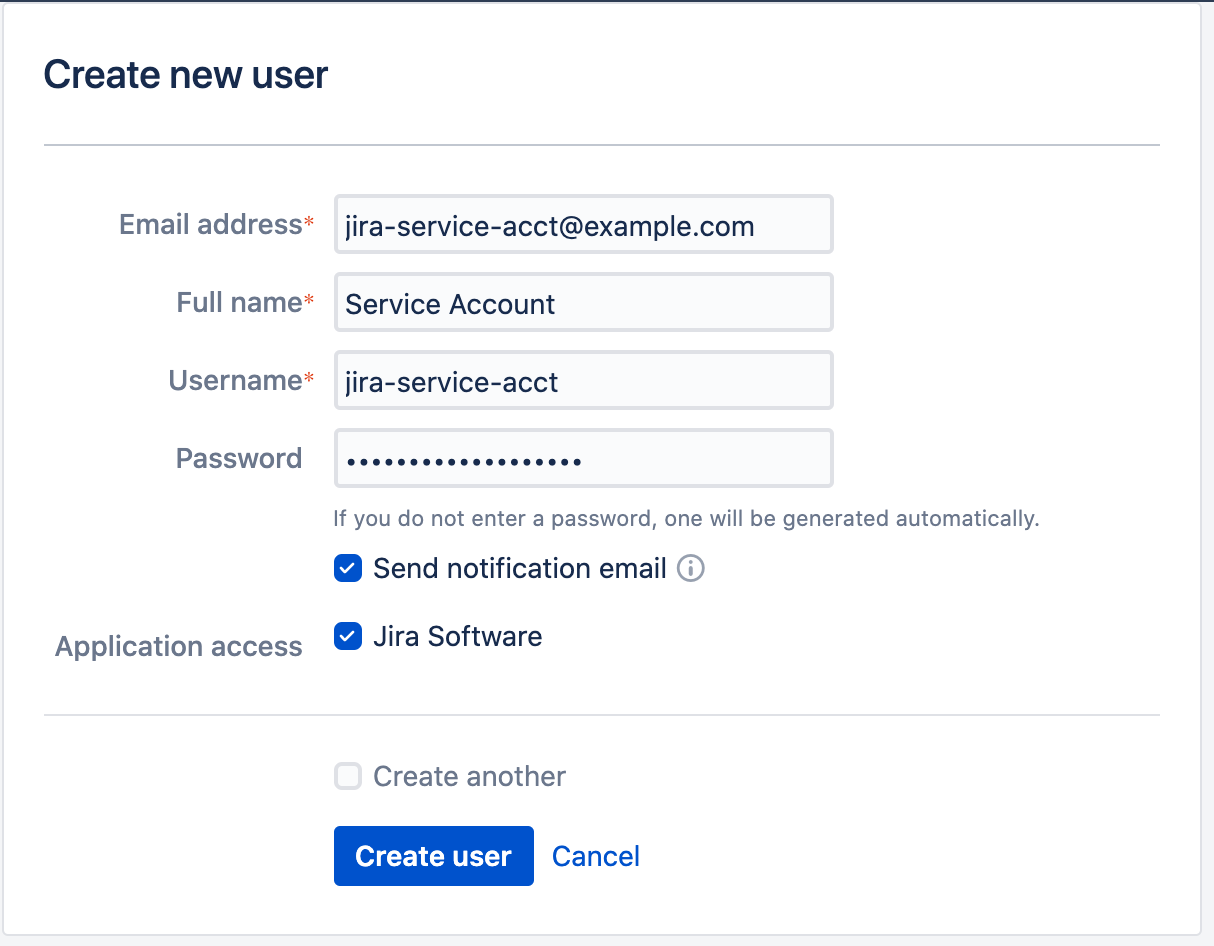Image resolution: width=1214 pixels, height=946 pixels.
Task: Click the Jira Software label text
Action: 457,636
